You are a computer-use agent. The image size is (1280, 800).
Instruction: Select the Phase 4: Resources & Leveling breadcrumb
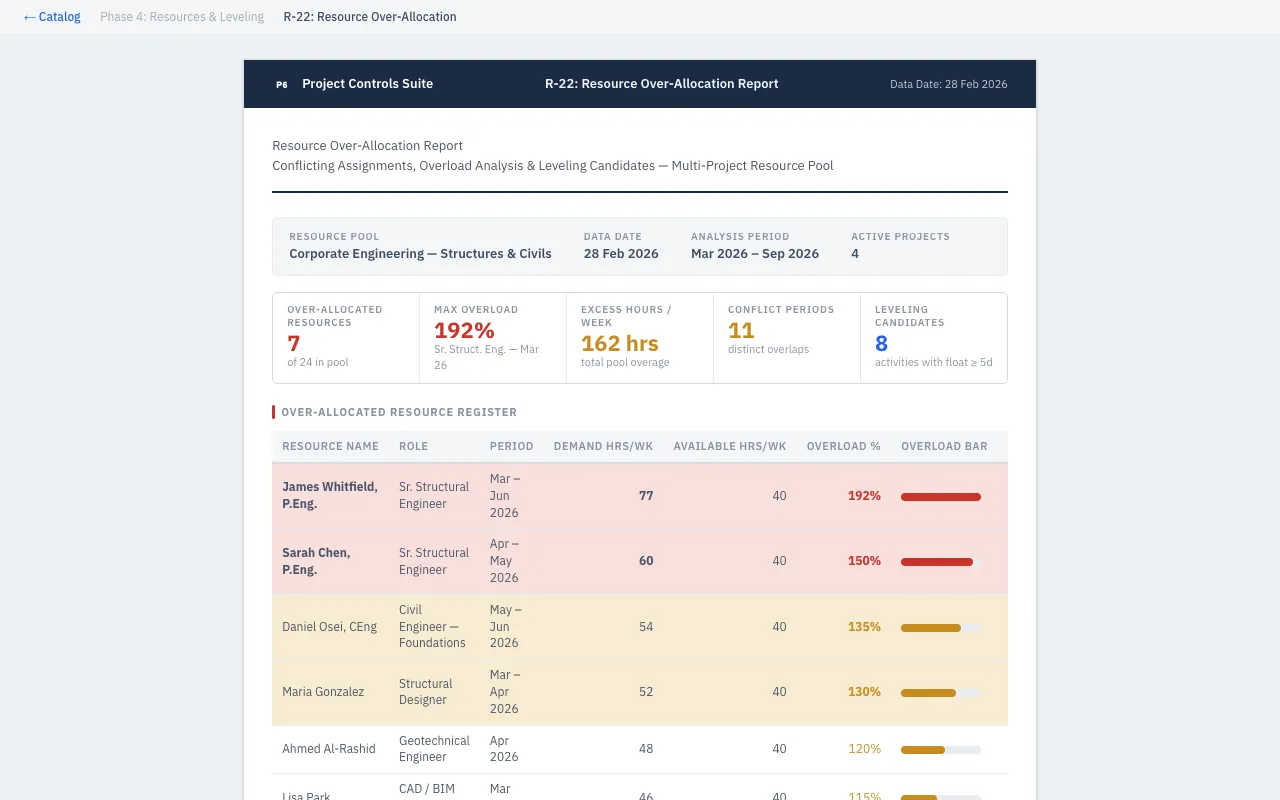pyautogui.click(x=181, y=16)
